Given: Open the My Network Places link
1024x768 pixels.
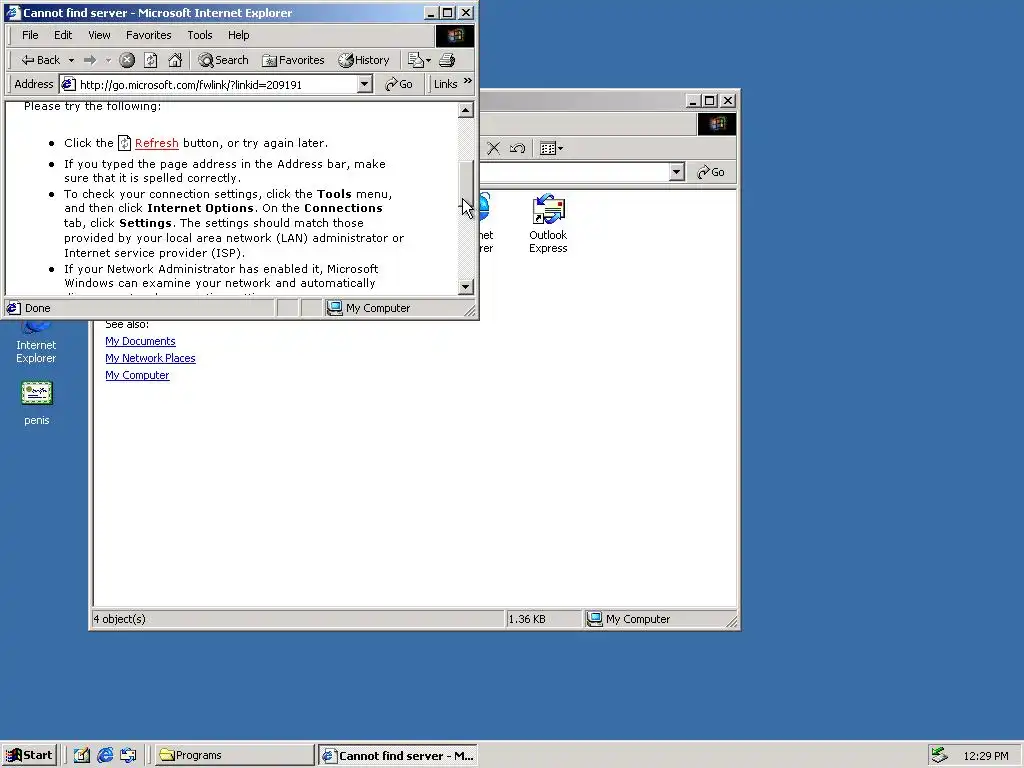Looking at the screenshot, I should (150, 358).
